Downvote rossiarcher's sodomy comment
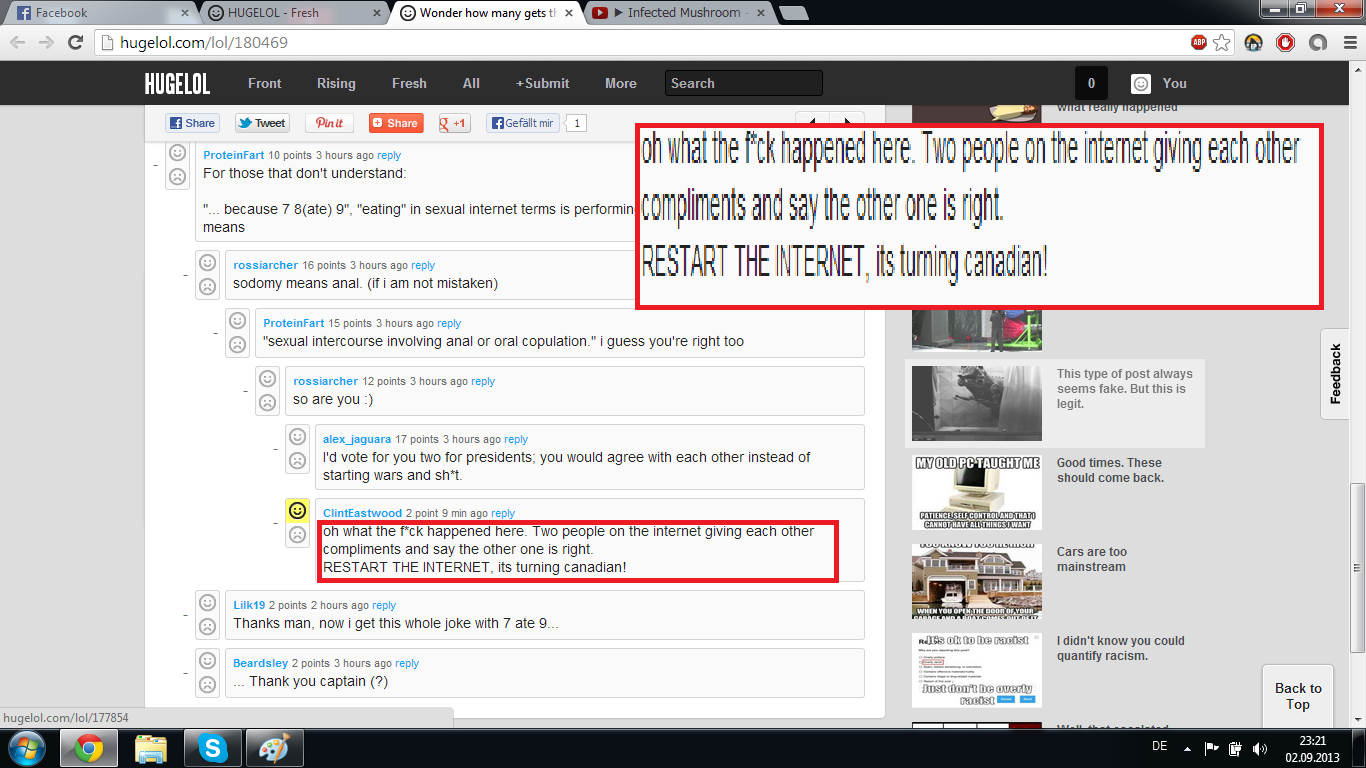This screenshot has width=1366, height=768. pos(207,287)
